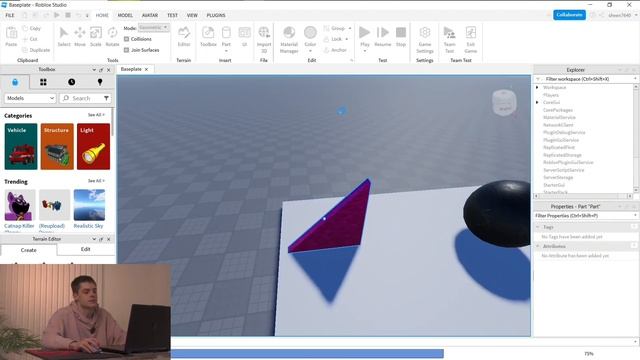This screenshot has height=360, width=640.
Task: Cut the selection
Action: 30,39
